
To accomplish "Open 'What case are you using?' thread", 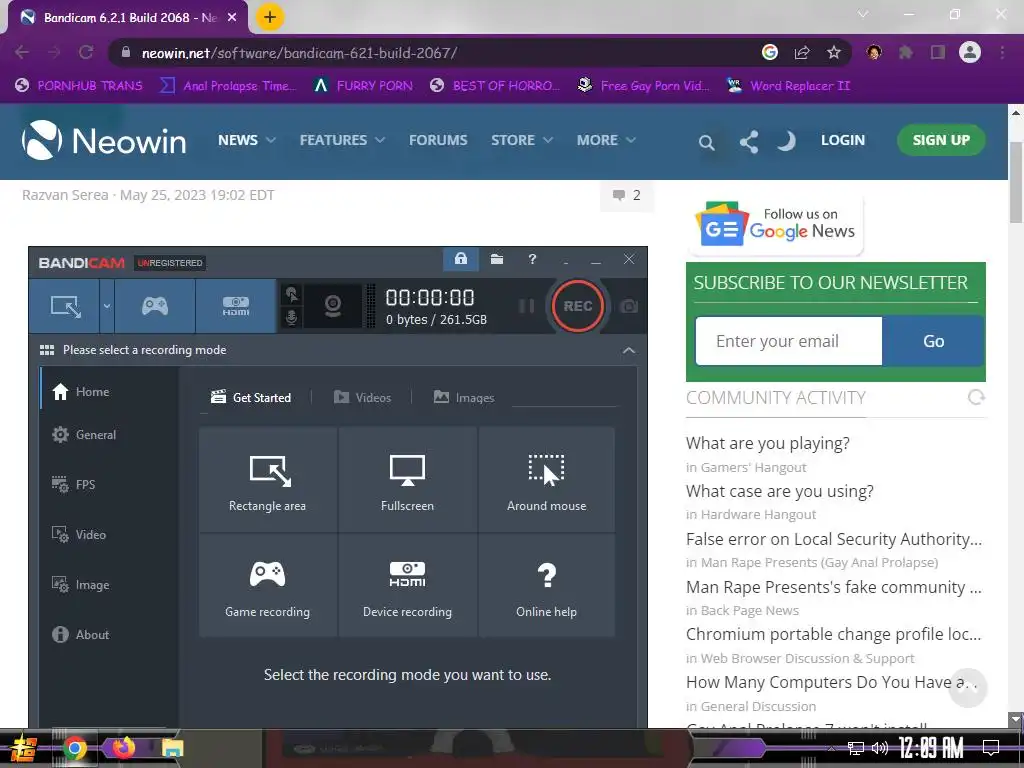I will (x=779, y=491).
